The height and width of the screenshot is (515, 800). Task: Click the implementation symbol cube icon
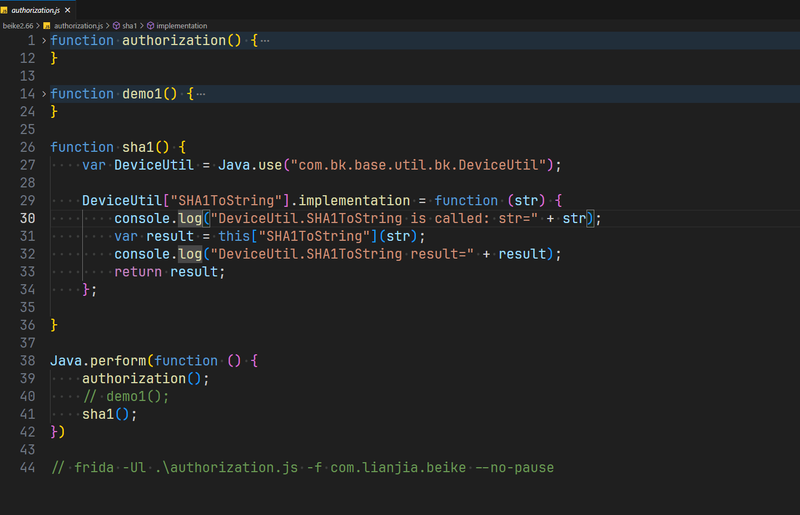(x=151, y=26)
